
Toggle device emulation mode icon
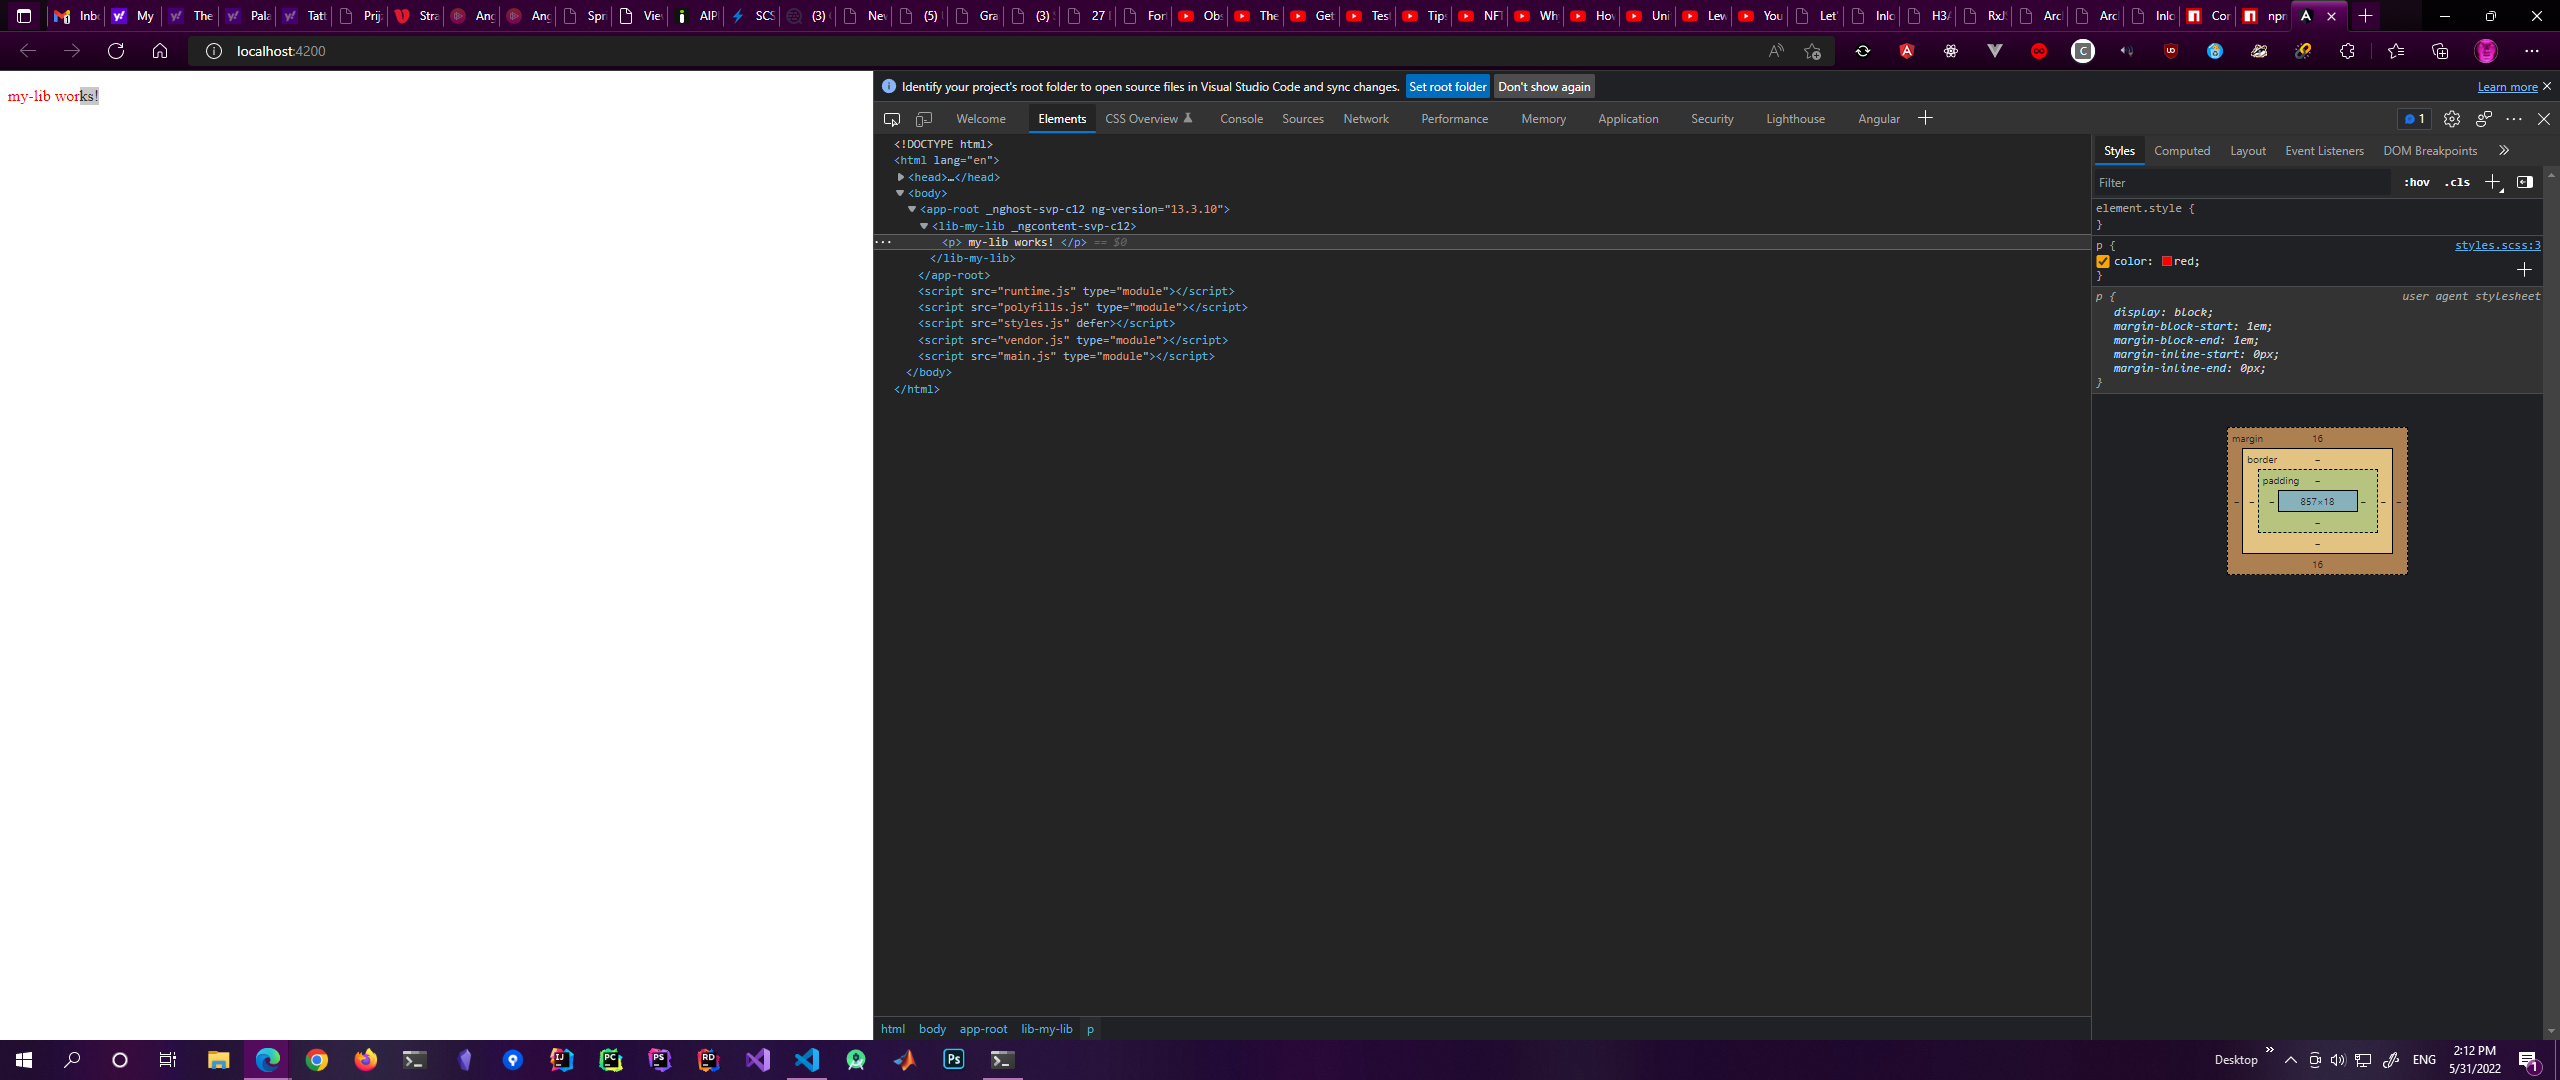click(924, 119)
